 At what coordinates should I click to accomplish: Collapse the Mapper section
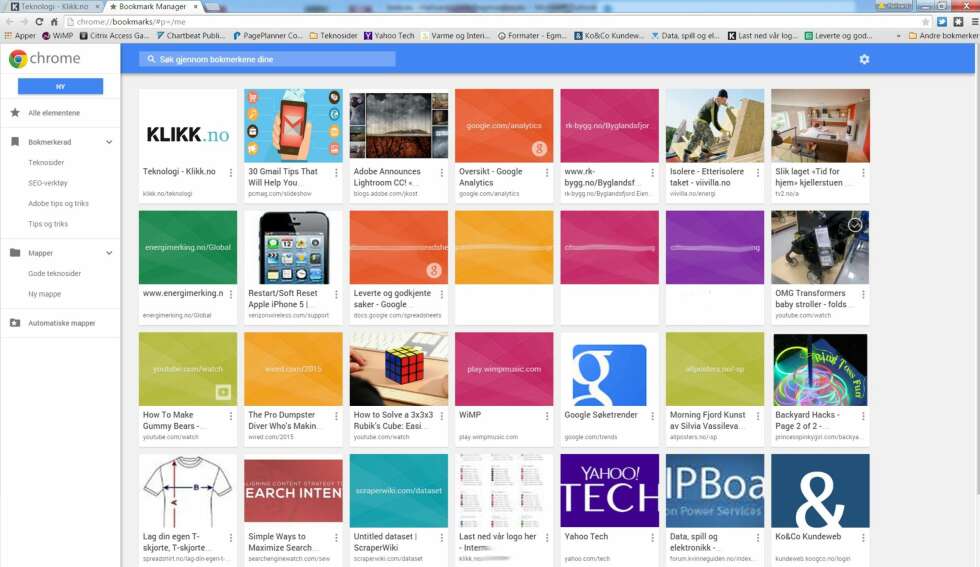(x=109, y=253)
